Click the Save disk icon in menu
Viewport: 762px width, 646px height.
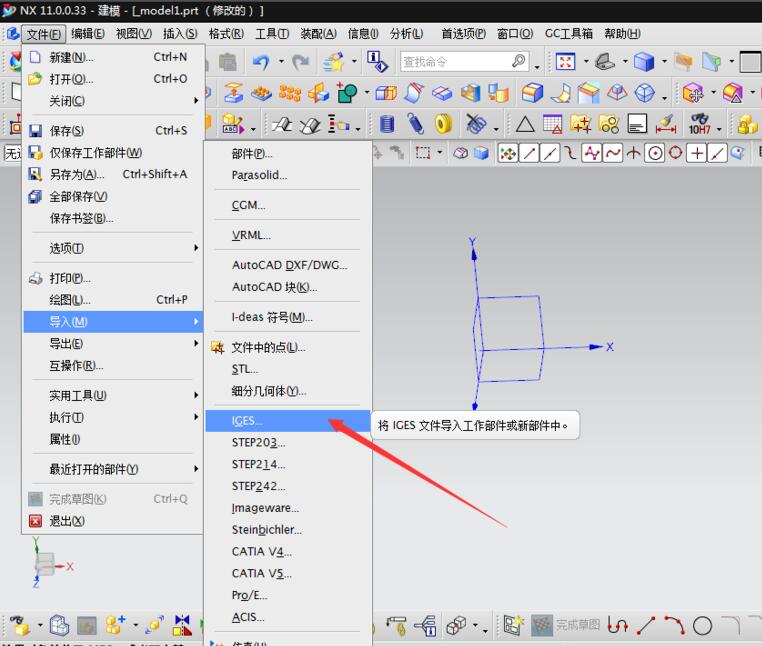point(35,130)
